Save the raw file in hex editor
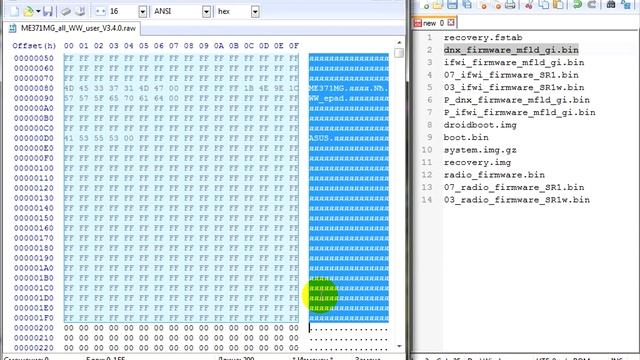Viewport: 640px width, 360px height. pos(48,11)
